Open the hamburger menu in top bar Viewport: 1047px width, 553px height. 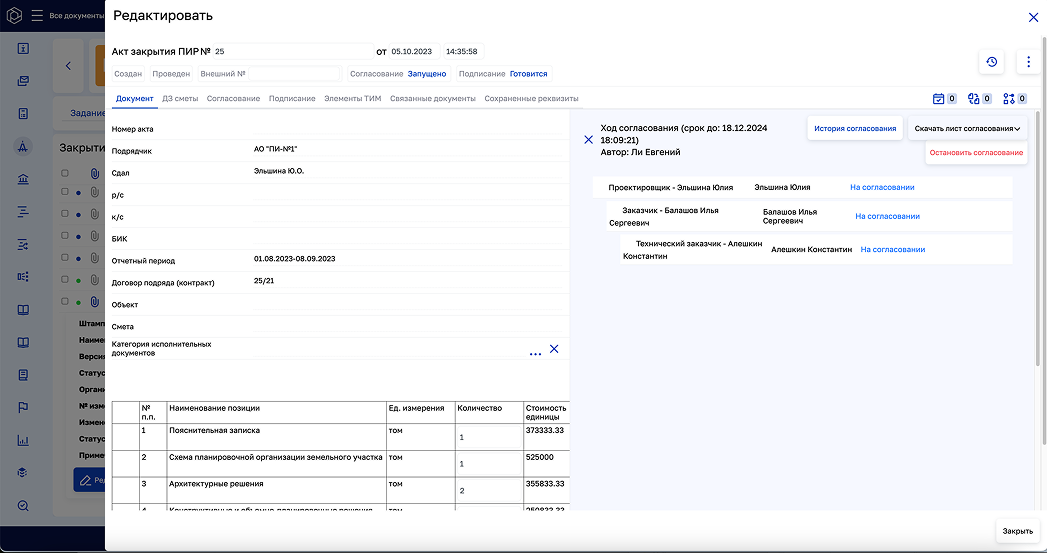37,16
